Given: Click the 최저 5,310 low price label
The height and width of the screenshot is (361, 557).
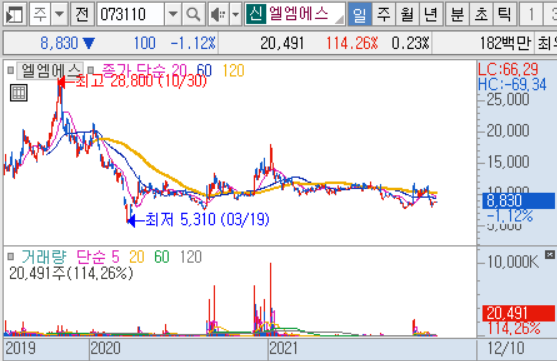Looking at the screenshot, I should [207, 219].
